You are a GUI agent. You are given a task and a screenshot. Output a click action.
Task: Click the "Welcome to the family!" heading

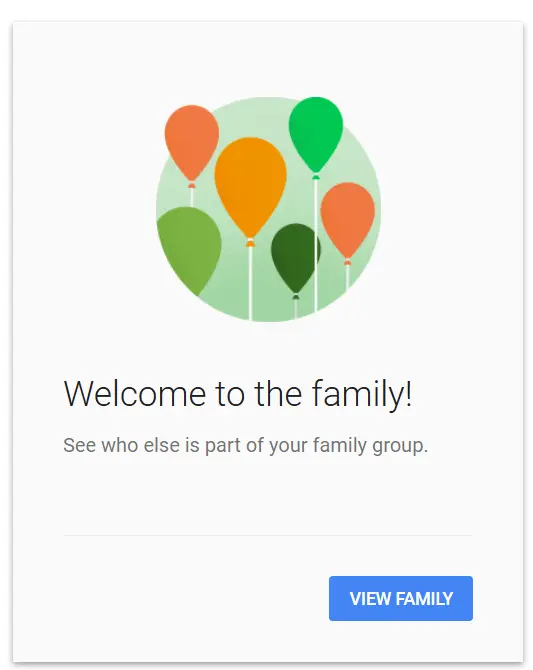[238, 394]
